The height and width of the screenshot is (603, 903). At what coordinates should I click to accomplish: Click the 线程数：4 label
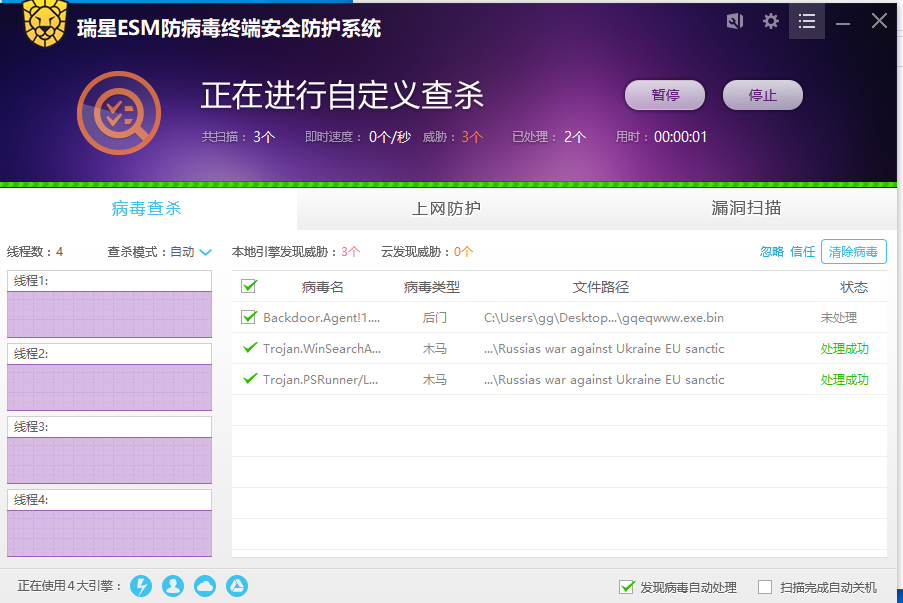(35, 252)
